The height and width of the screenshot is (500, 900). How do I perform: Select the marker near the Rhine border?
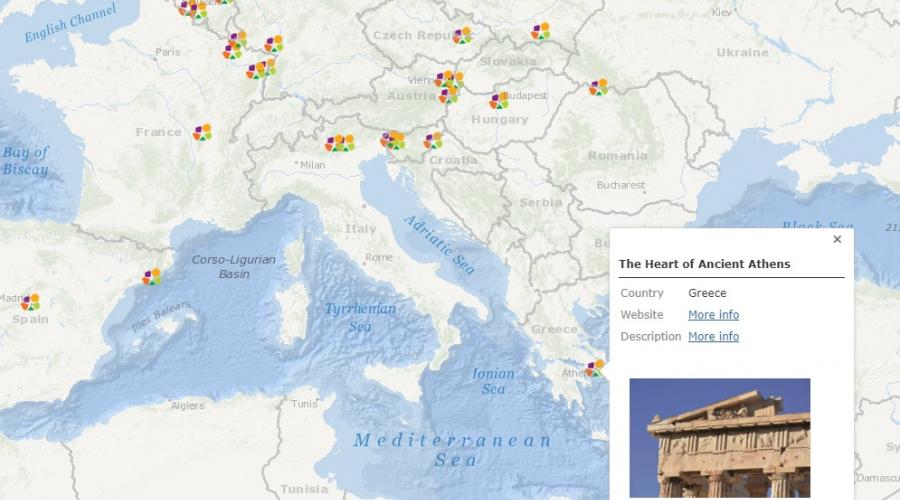[262, 69]
